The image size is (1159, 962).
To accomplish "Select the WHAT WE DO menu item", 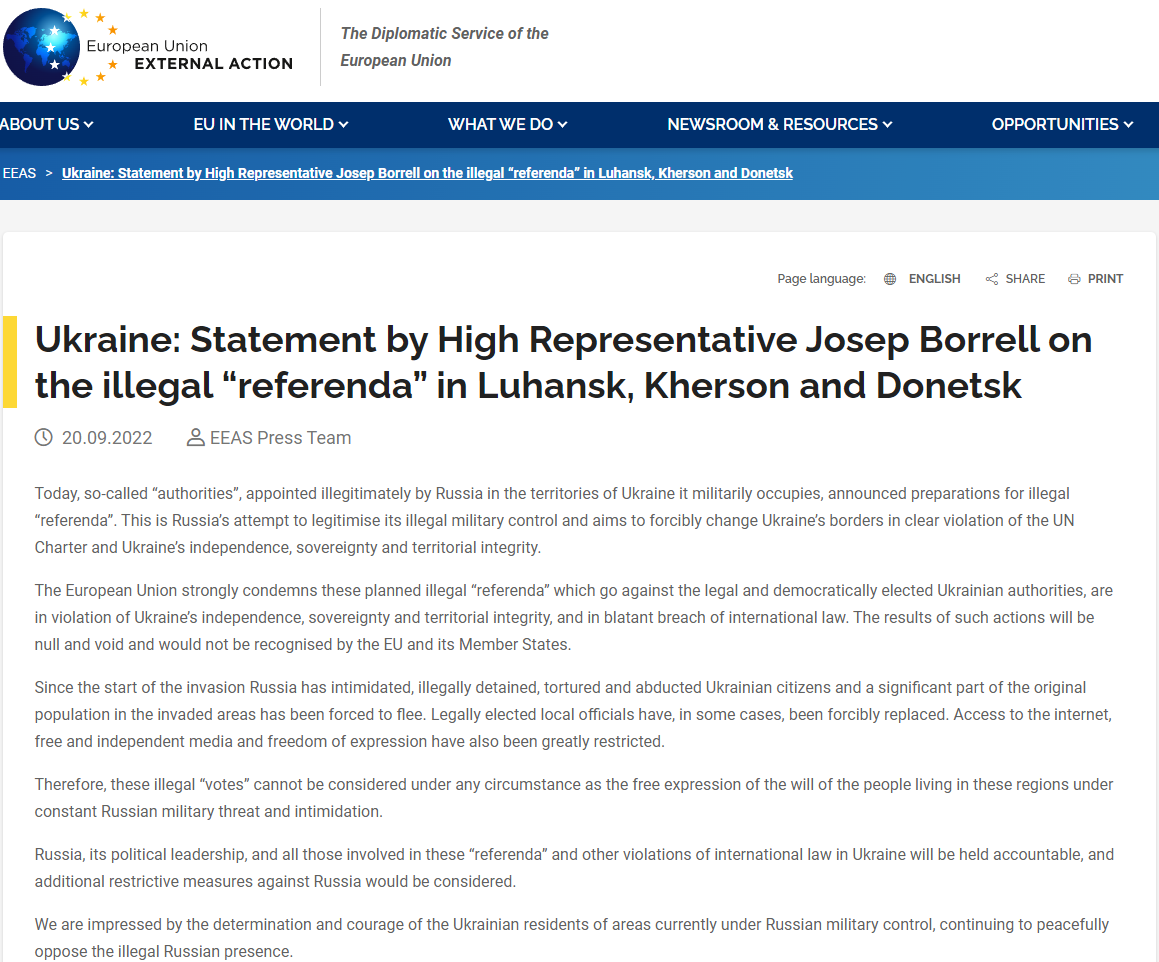I will pyautogui.click(x=500, y=125).
